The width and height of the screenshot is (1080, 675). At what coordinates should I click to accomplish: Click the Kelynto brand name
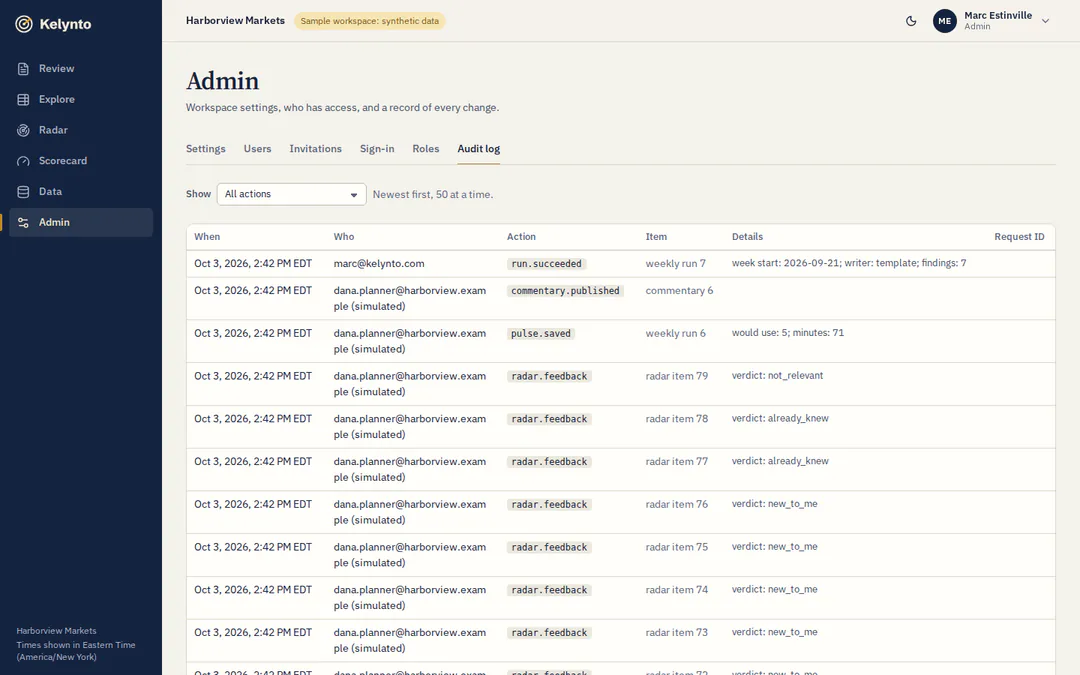pyautogui.click(x=65, y=24)
